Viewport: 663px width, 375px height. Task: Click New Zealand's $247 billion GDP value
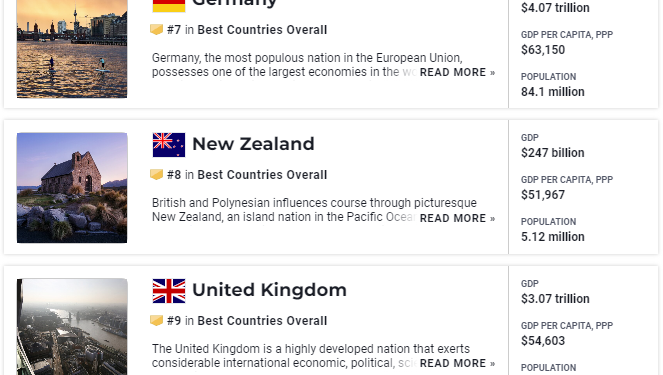553,153
